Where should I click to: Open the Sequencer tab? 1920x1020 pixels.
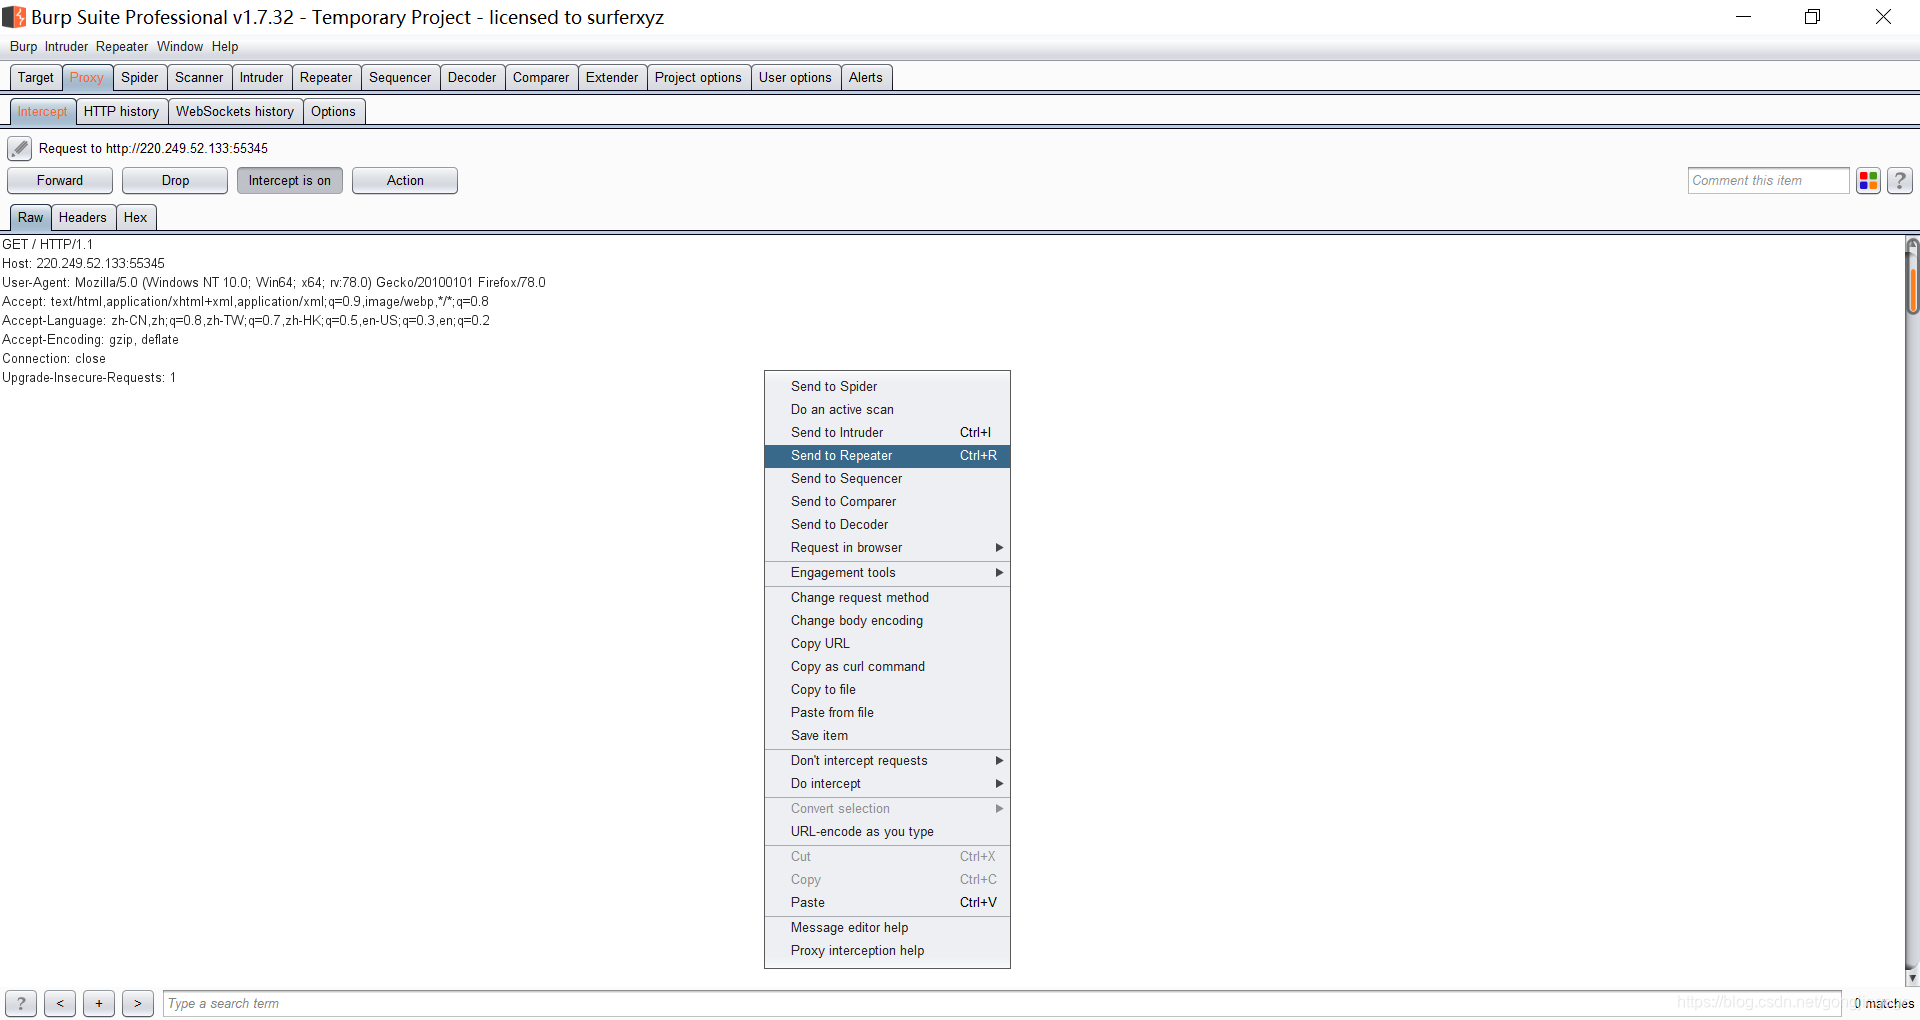400,78
